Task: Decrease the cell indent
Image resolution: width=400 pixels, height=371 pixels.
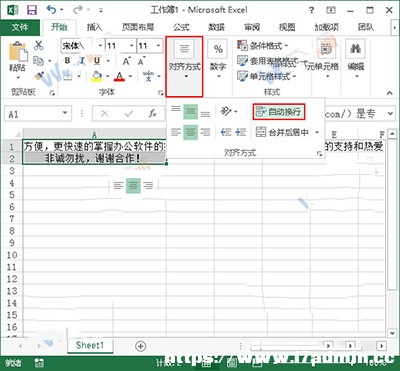Action: (226, 132)
